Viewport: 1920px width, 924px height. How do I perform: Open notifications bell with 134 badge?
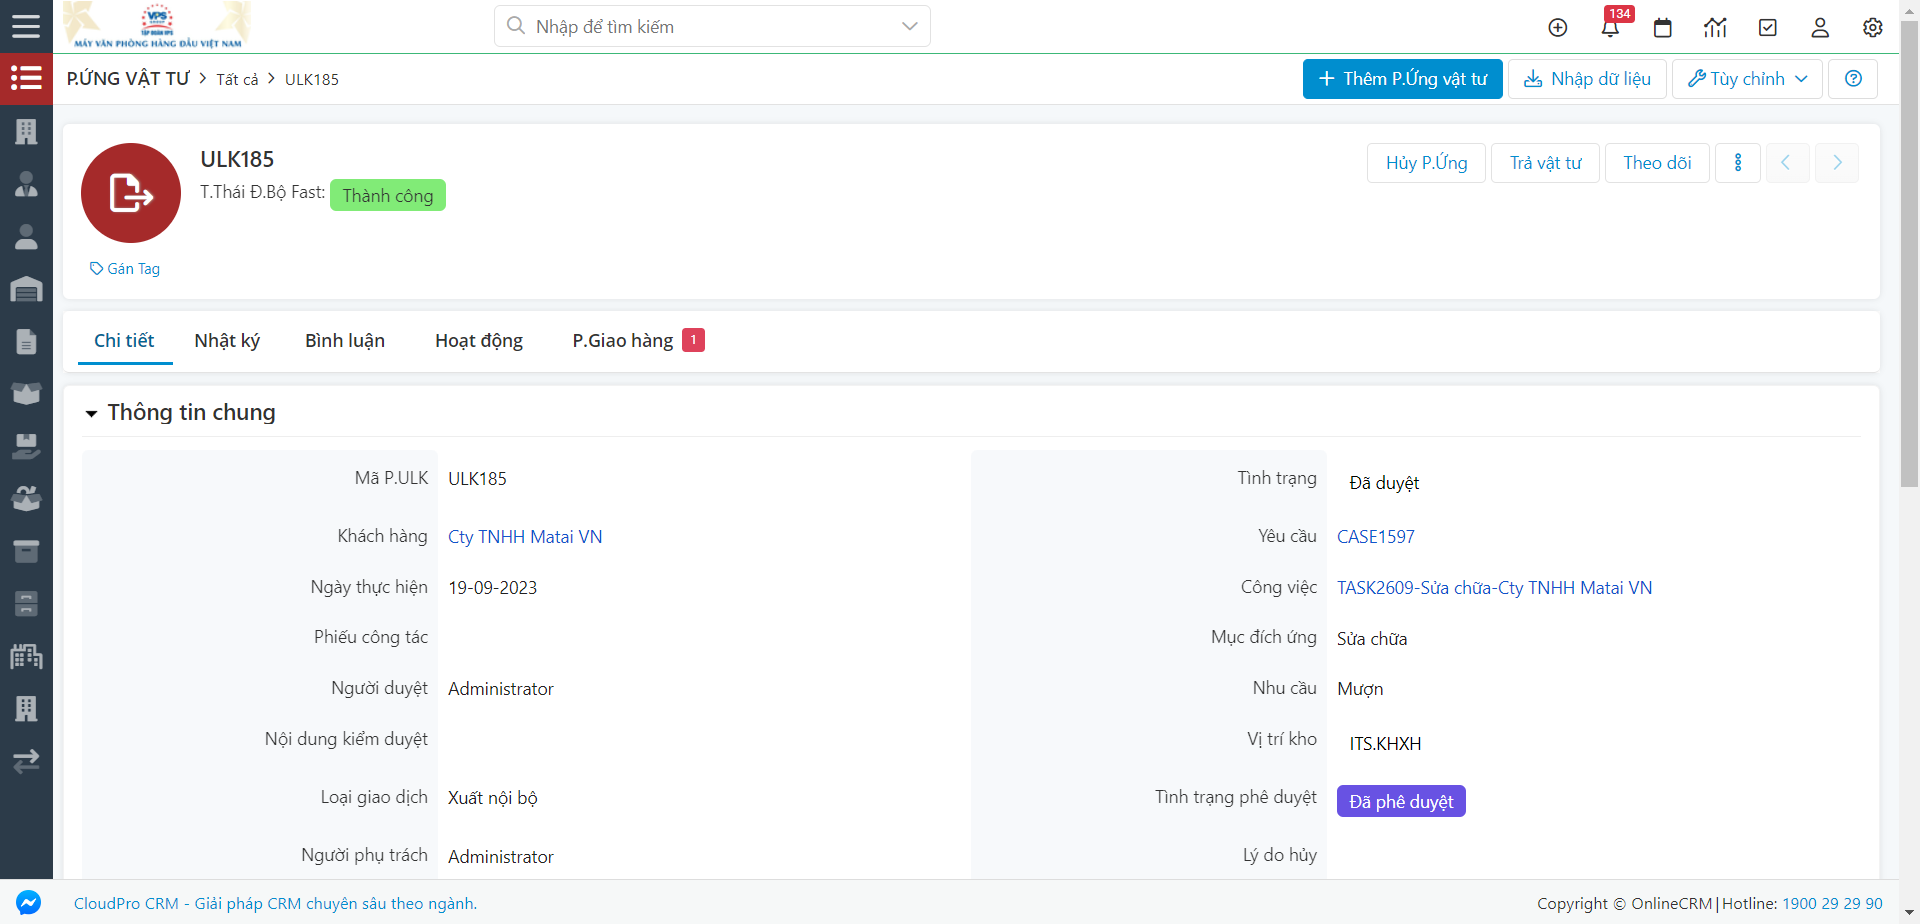(1610, 27)
